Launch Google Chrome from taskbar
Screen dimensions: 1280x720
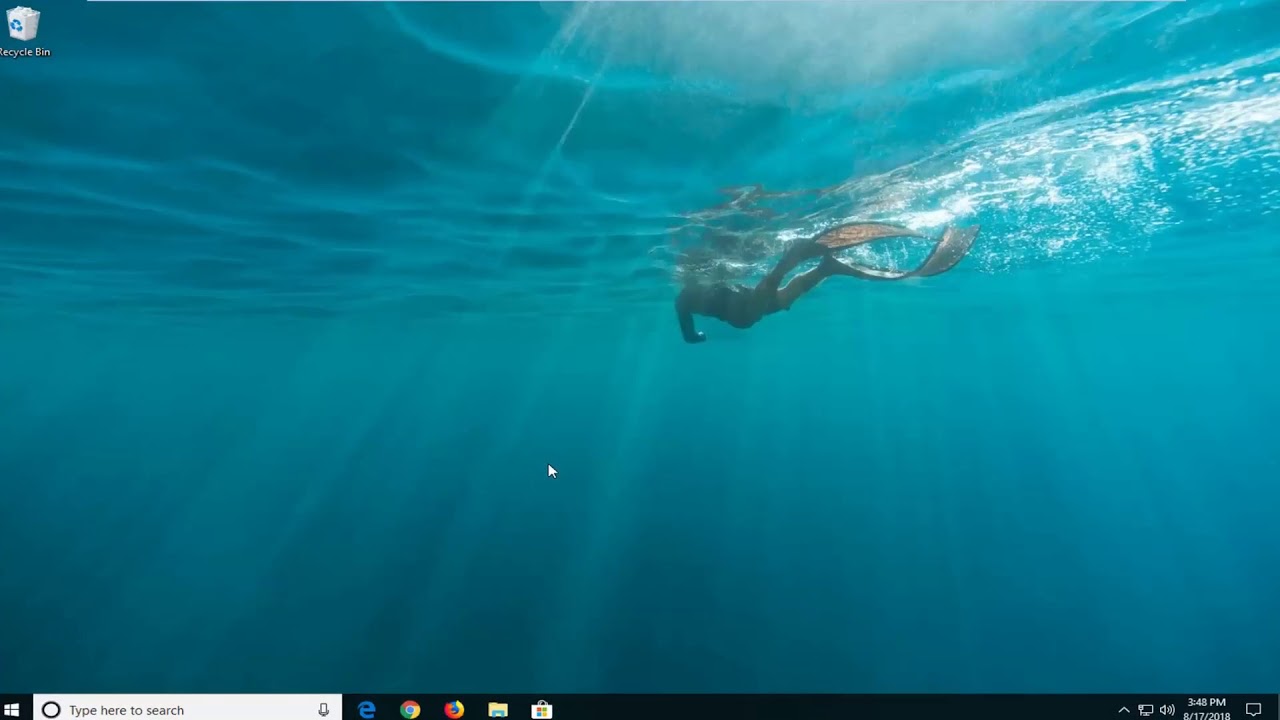tap(410, 710)
